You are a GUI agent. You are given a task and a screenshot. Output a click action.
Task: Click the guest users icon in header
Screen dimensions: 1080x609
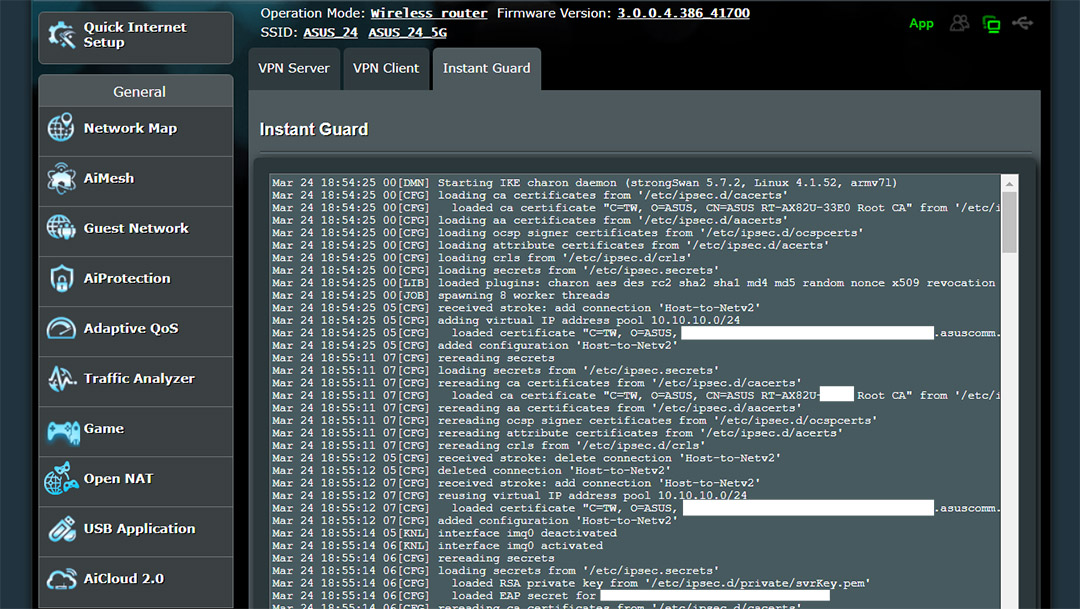959,23
